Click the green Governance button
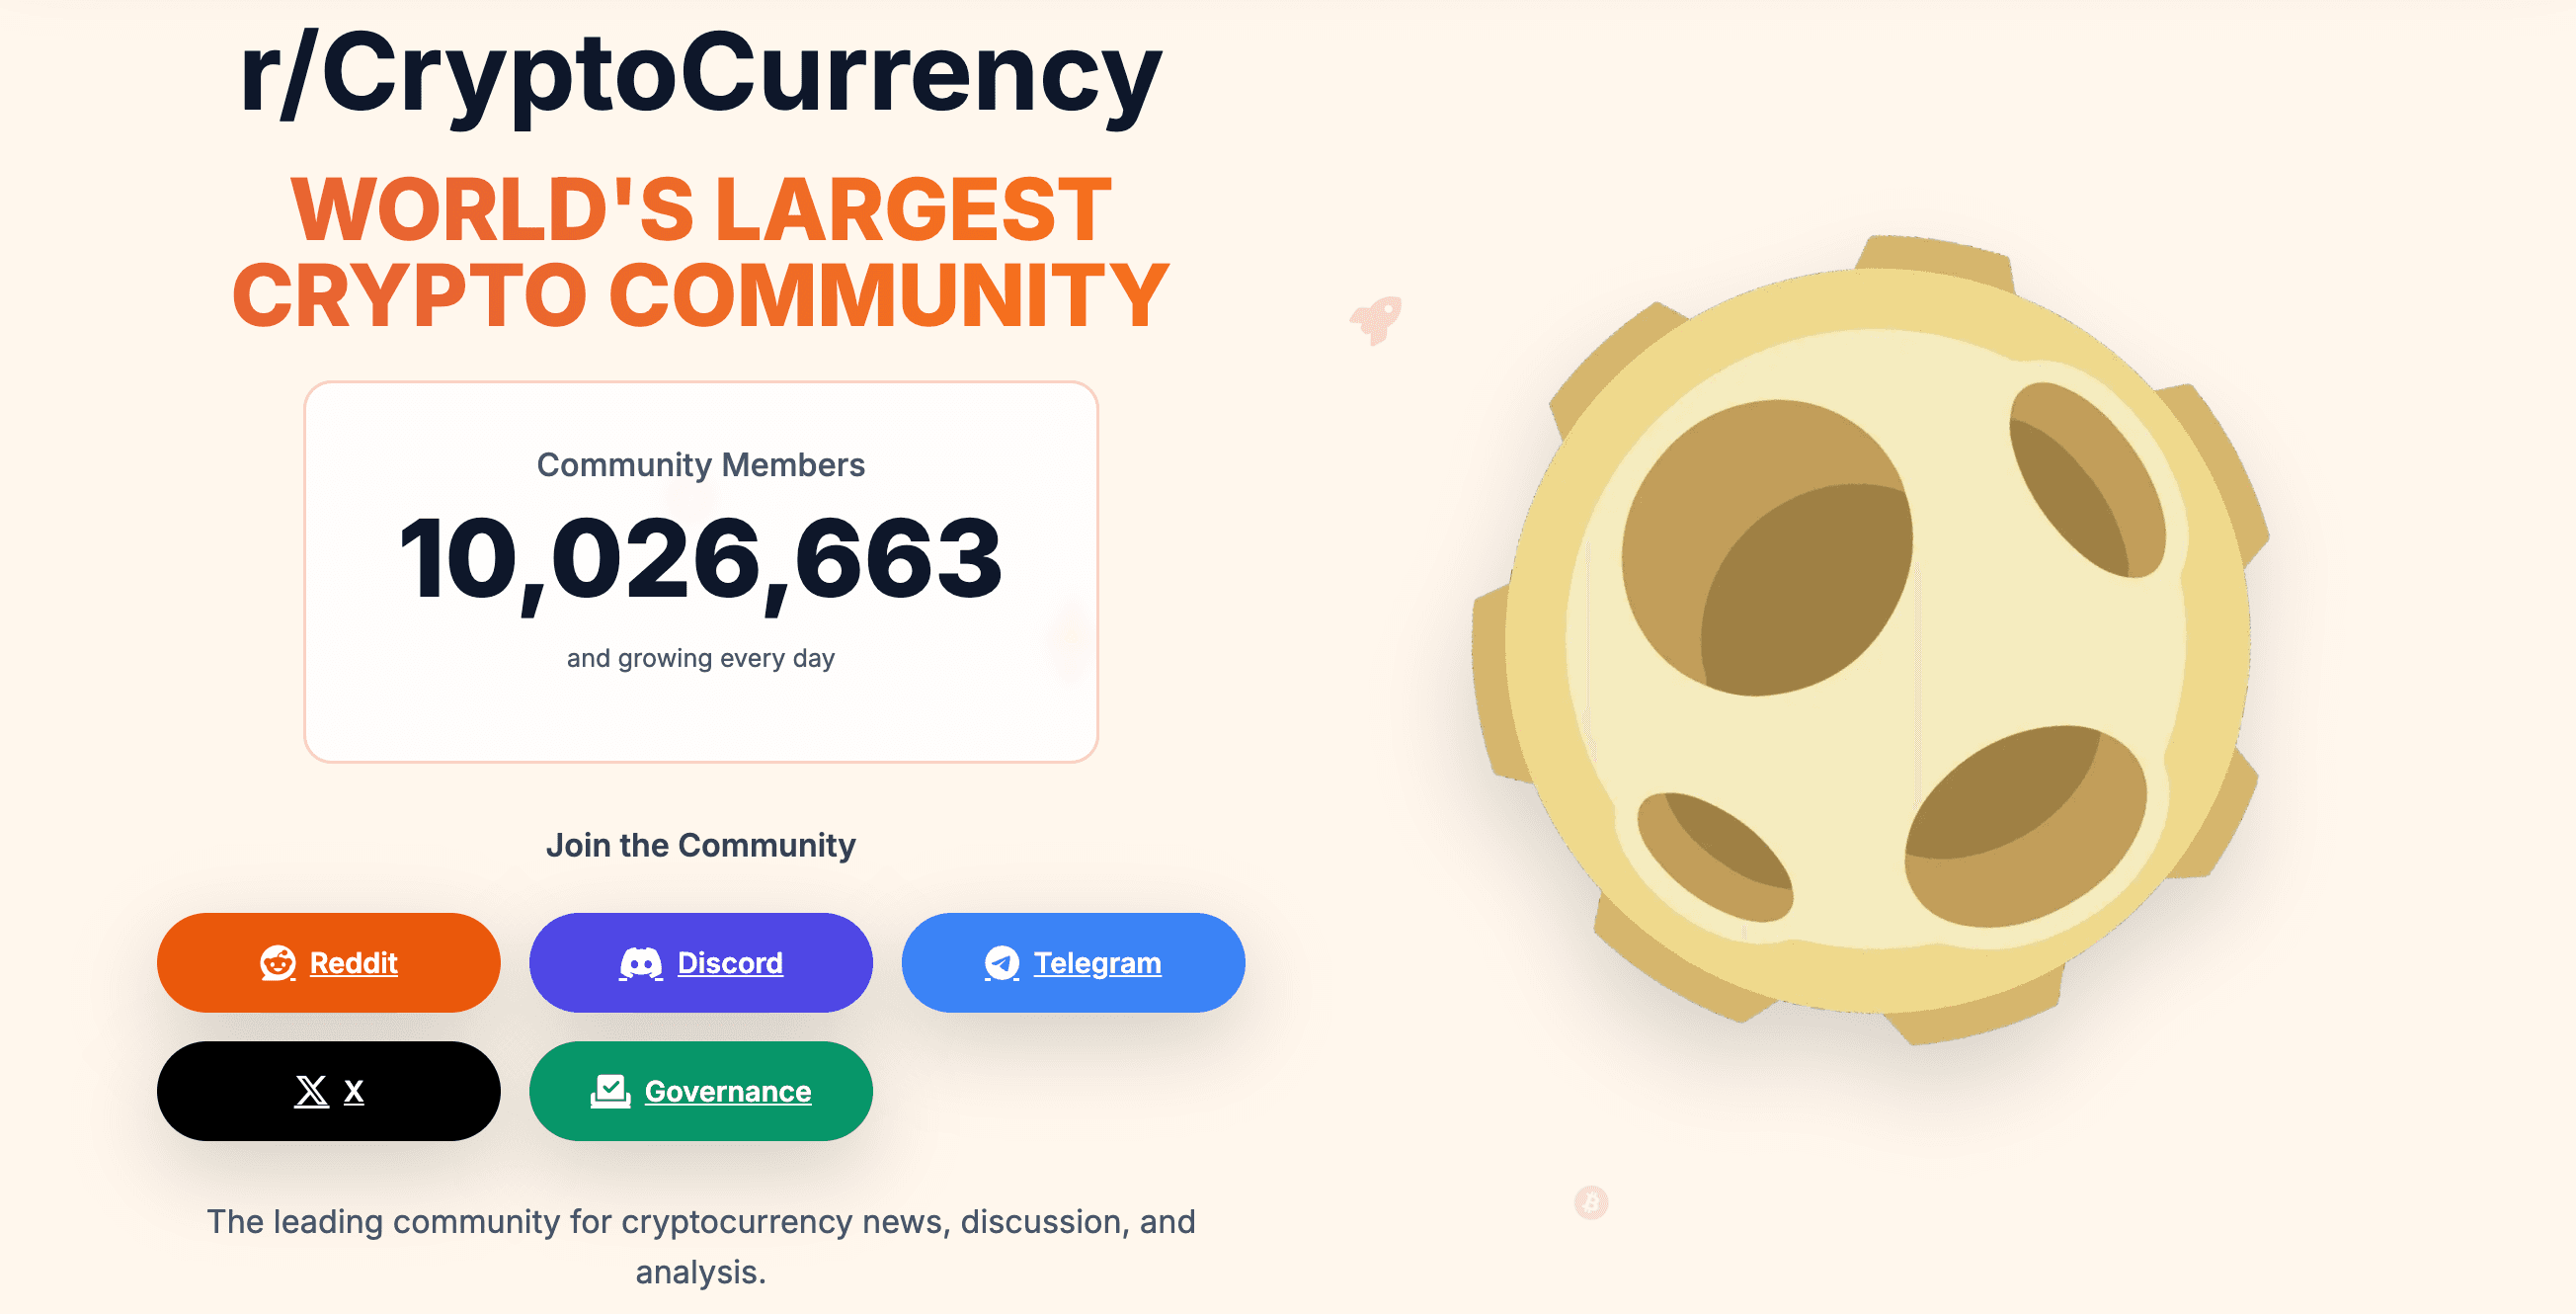 700,1091
